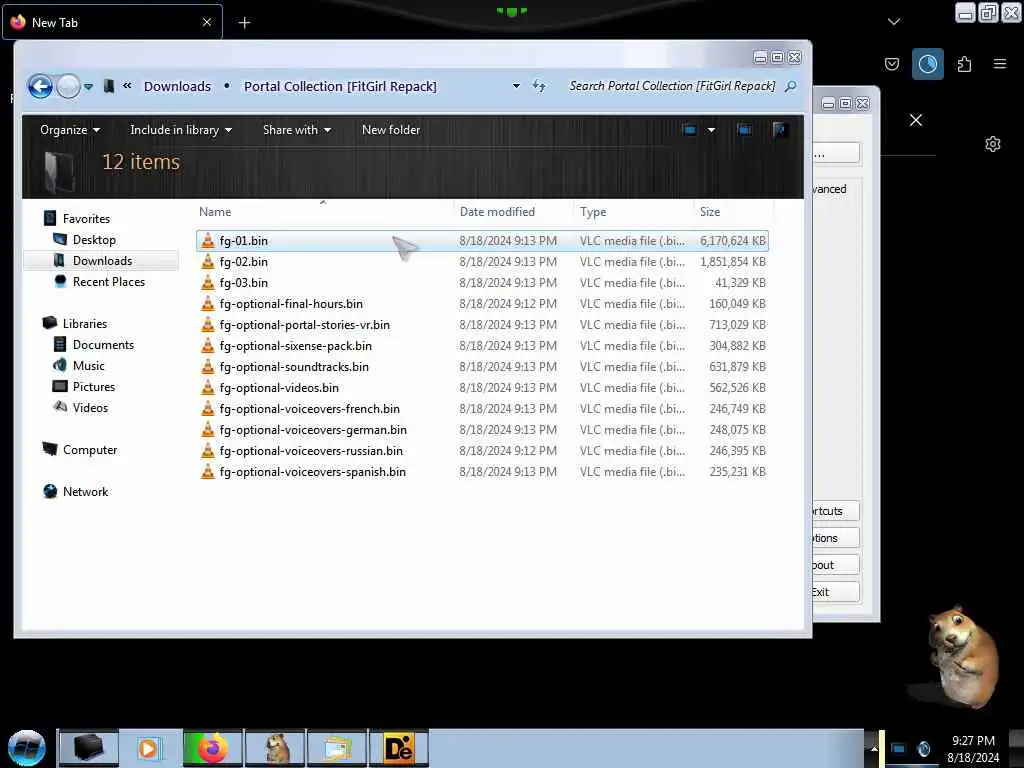Select Favorites in navigation pane

point(86,219)
